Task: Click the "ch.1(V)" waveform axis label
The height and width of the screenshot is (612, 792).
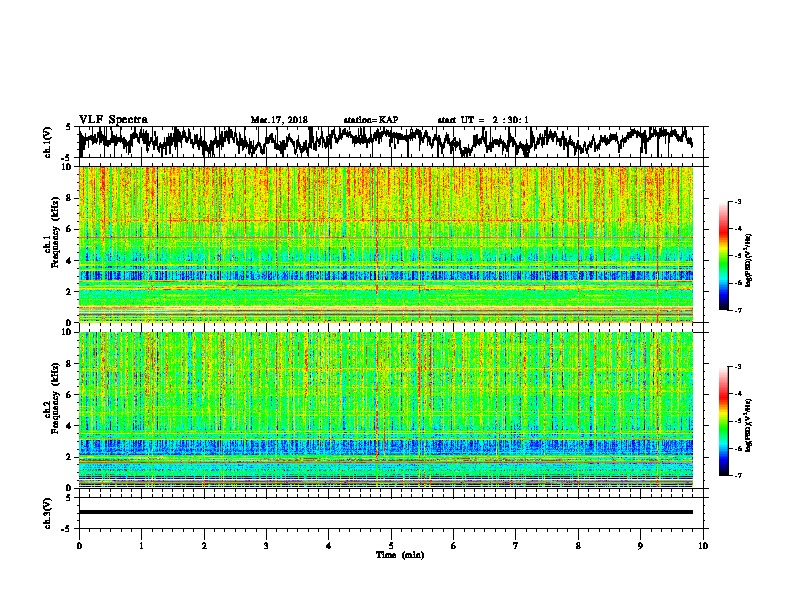Action: coord(48,142)
